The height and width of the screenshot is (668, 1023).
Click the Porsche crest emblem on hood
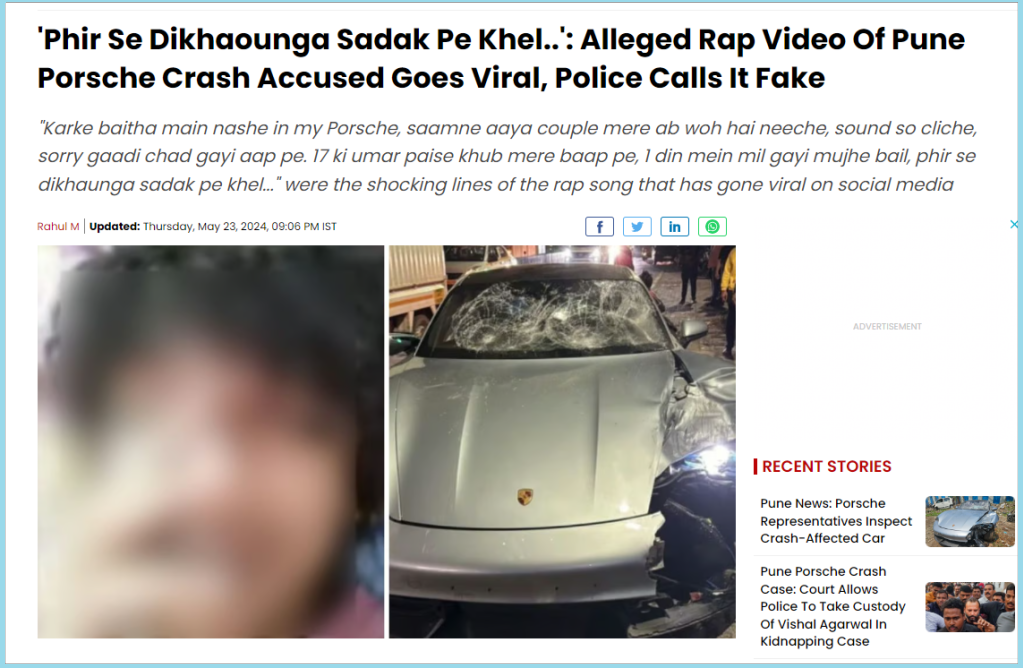pyautogui.click(x=525, y=496)
